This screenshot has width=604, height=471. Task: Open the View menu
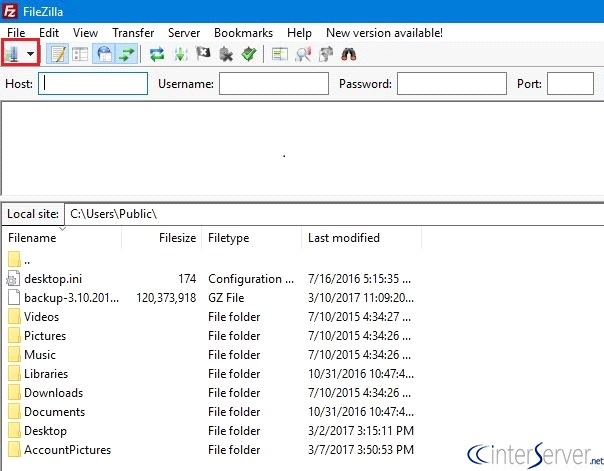[86, 33]
